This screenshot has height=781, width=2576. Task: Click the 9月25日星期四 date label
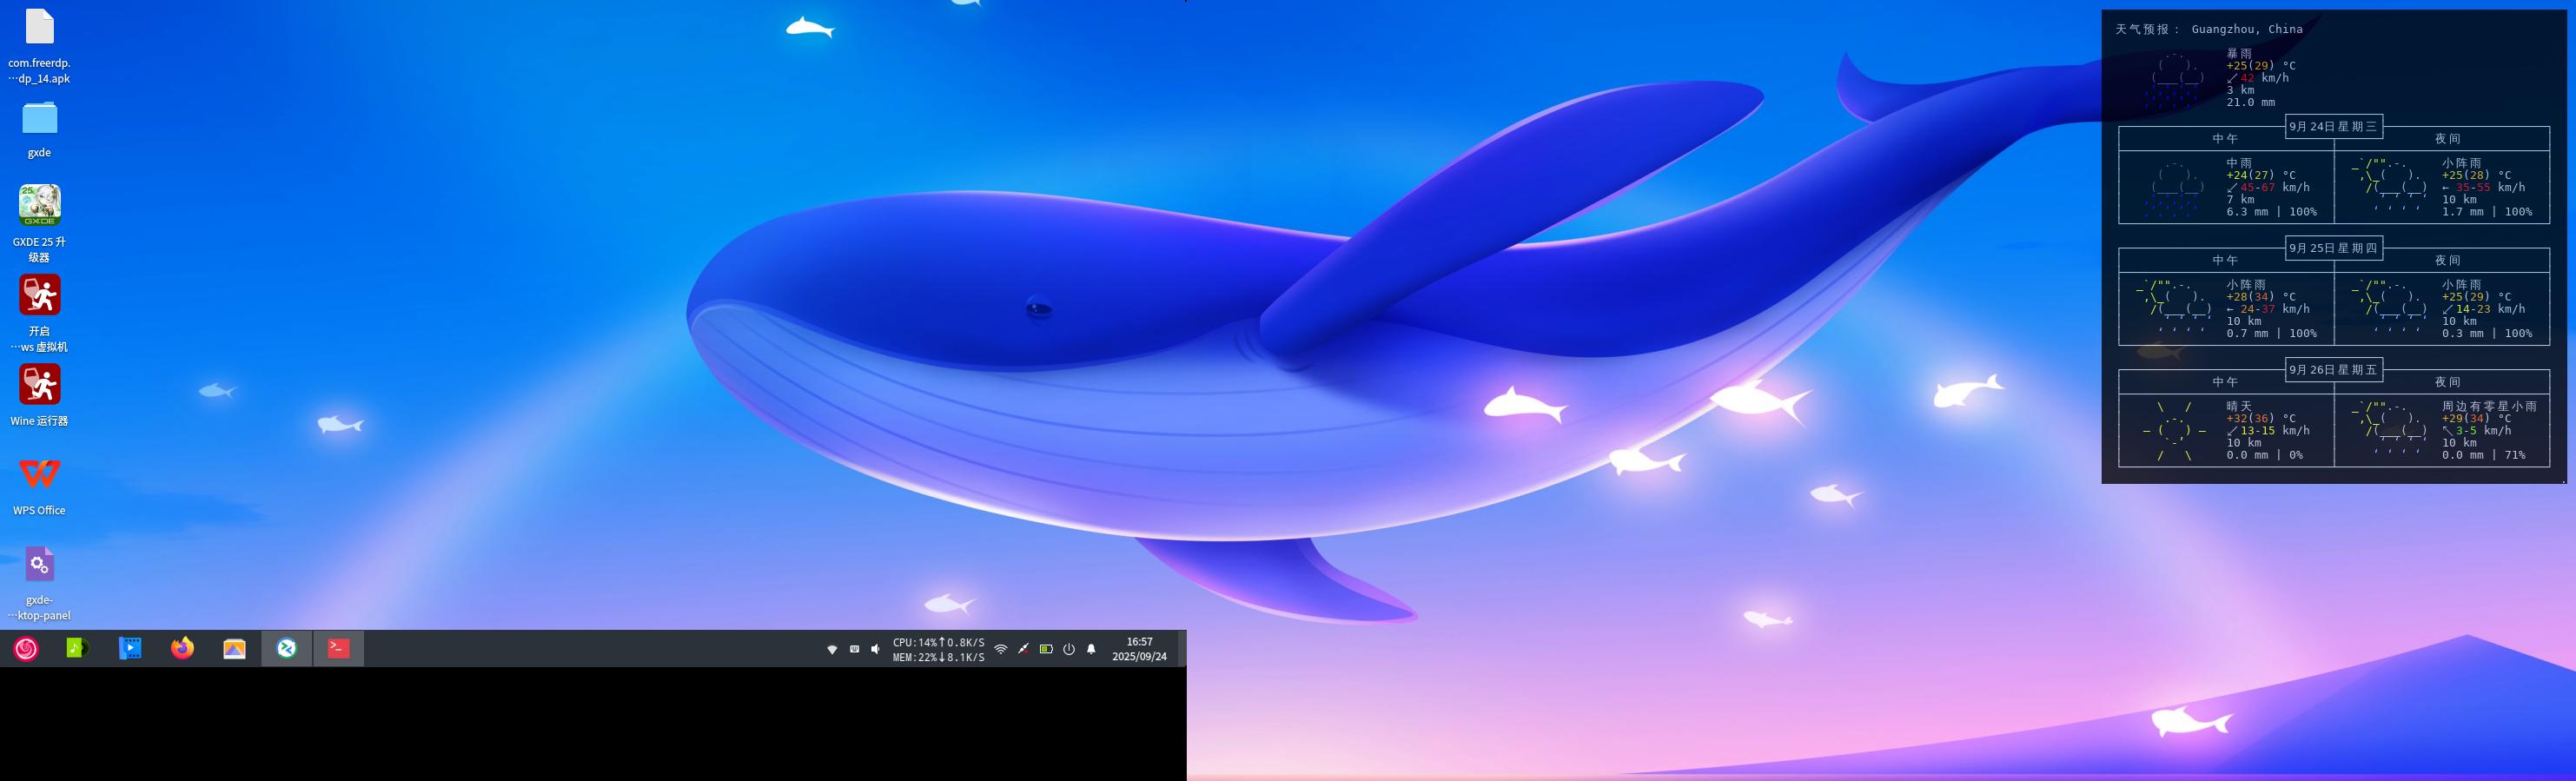pos(2333,248)
